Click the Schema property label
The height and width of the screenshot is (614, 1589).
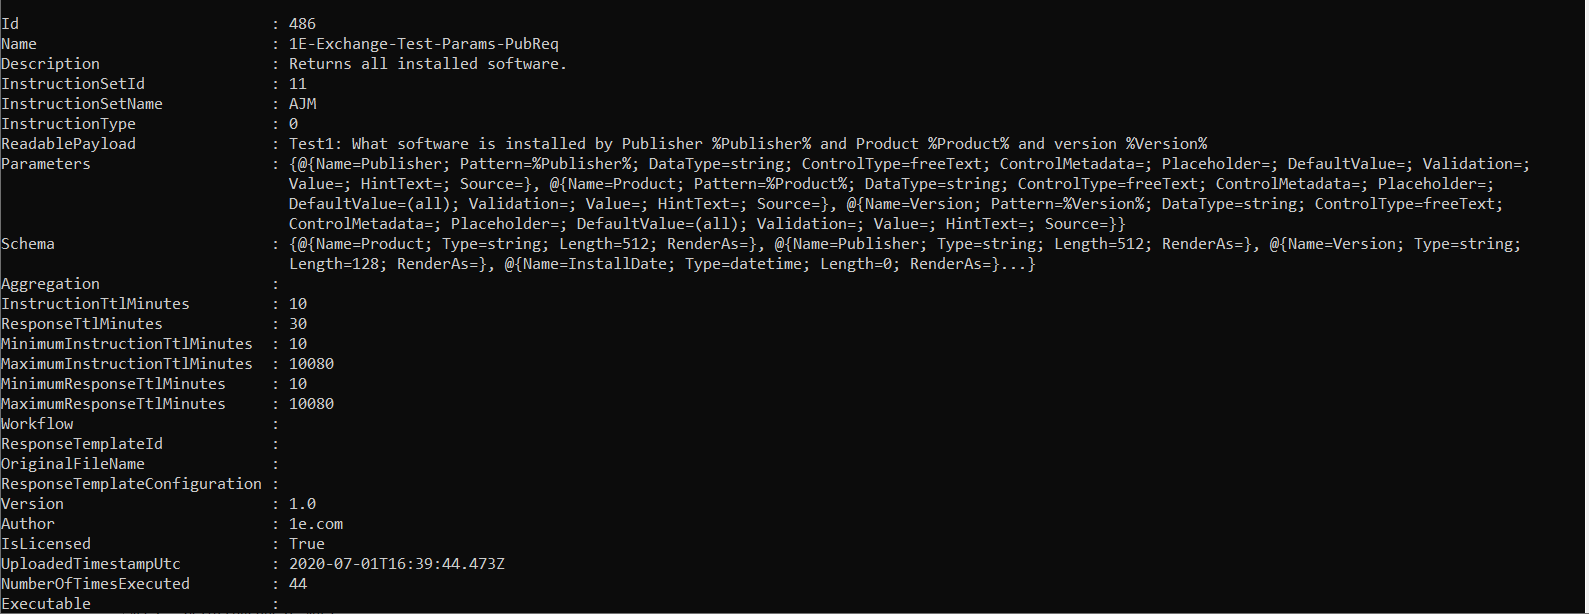[x=28, y=244]
